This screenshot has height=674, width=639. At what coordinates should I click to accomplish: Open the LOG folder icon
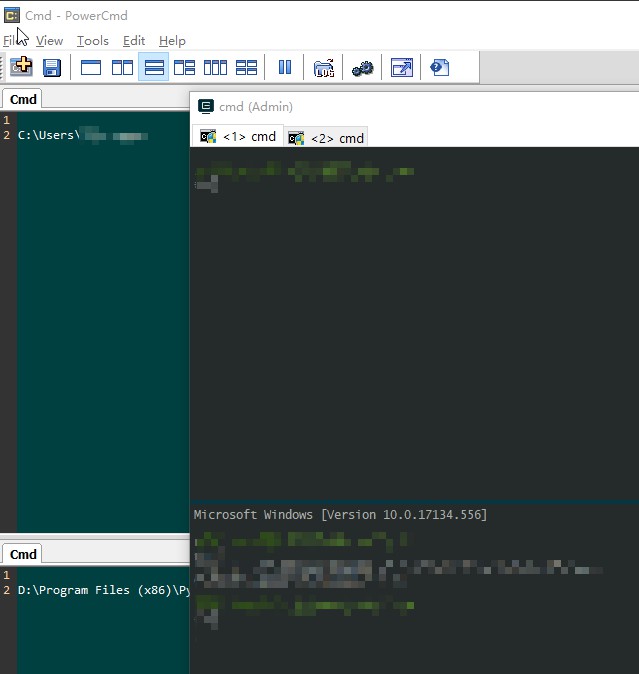point(324,67)
